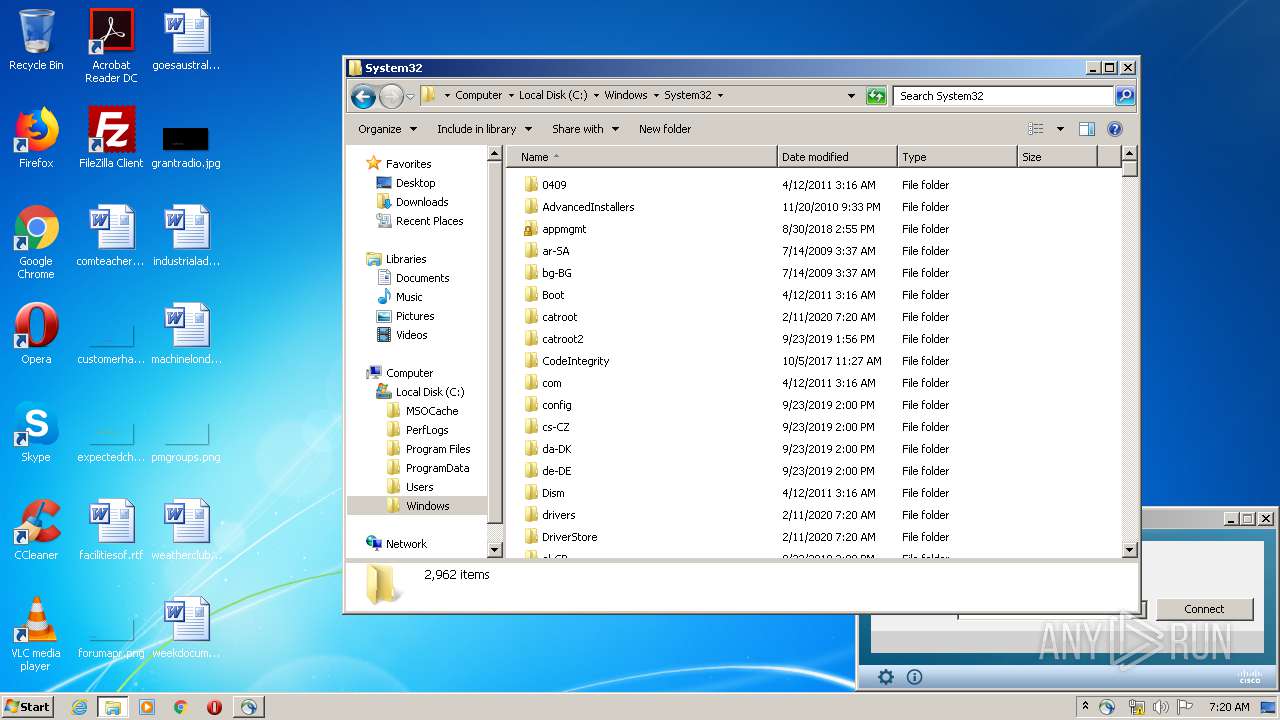Select grantradio.jpg desktop file
1280x720 pixels.
pos(186,146)
